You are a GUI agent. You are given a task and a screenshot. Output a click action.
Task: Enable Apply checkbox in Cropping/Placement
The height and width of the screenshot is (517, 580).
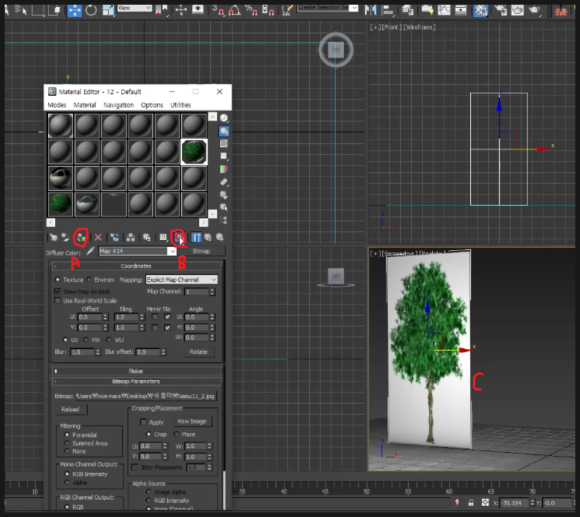[143, 422]
